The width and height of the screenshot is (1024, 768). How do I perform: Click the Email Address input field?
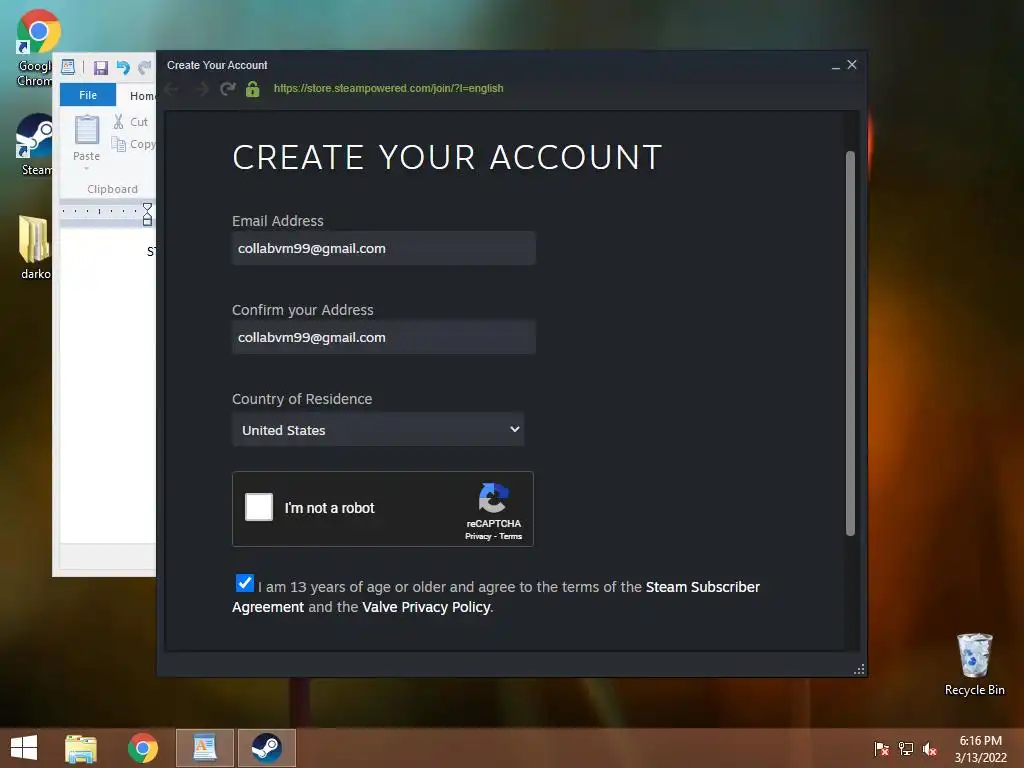(384, 248)
